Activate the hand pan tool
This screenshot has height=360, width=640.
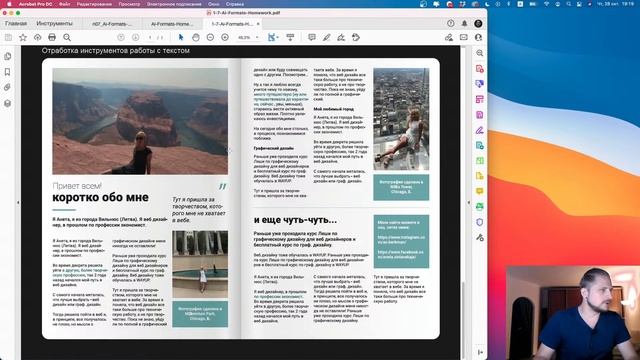coord(196,38)
